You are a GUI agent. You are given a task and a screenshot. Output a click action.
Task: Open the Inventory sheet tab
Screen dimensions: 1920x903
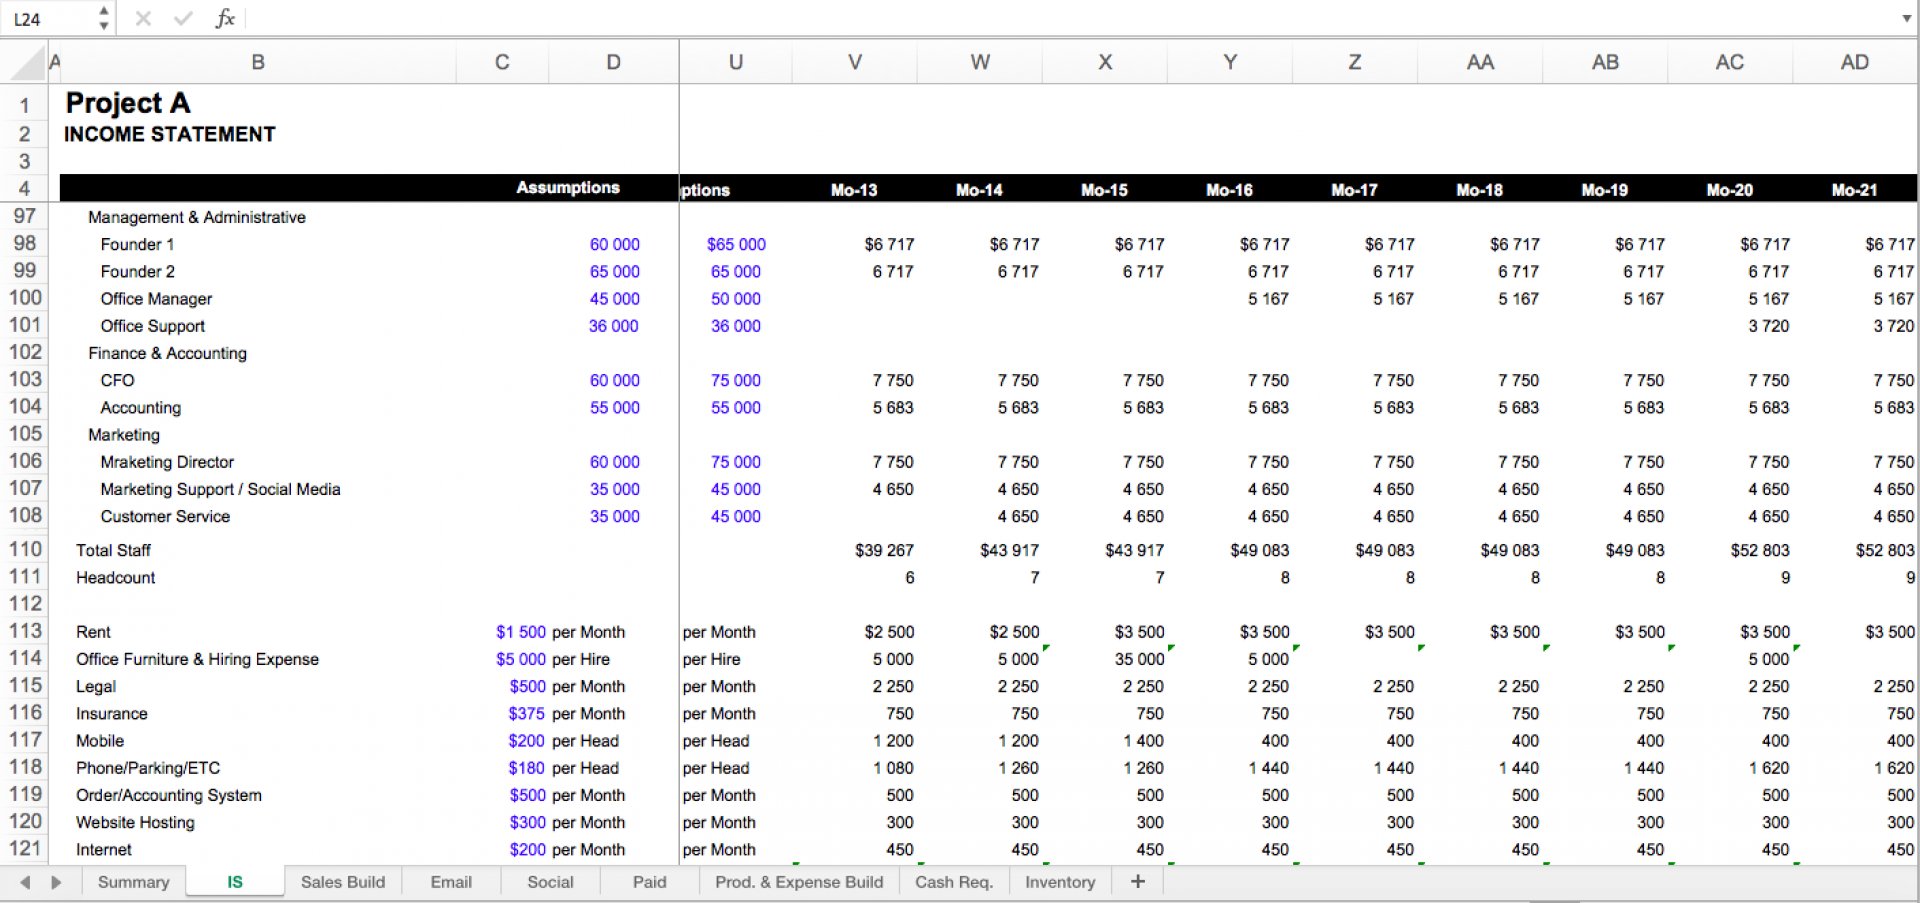click(1060, 882)
